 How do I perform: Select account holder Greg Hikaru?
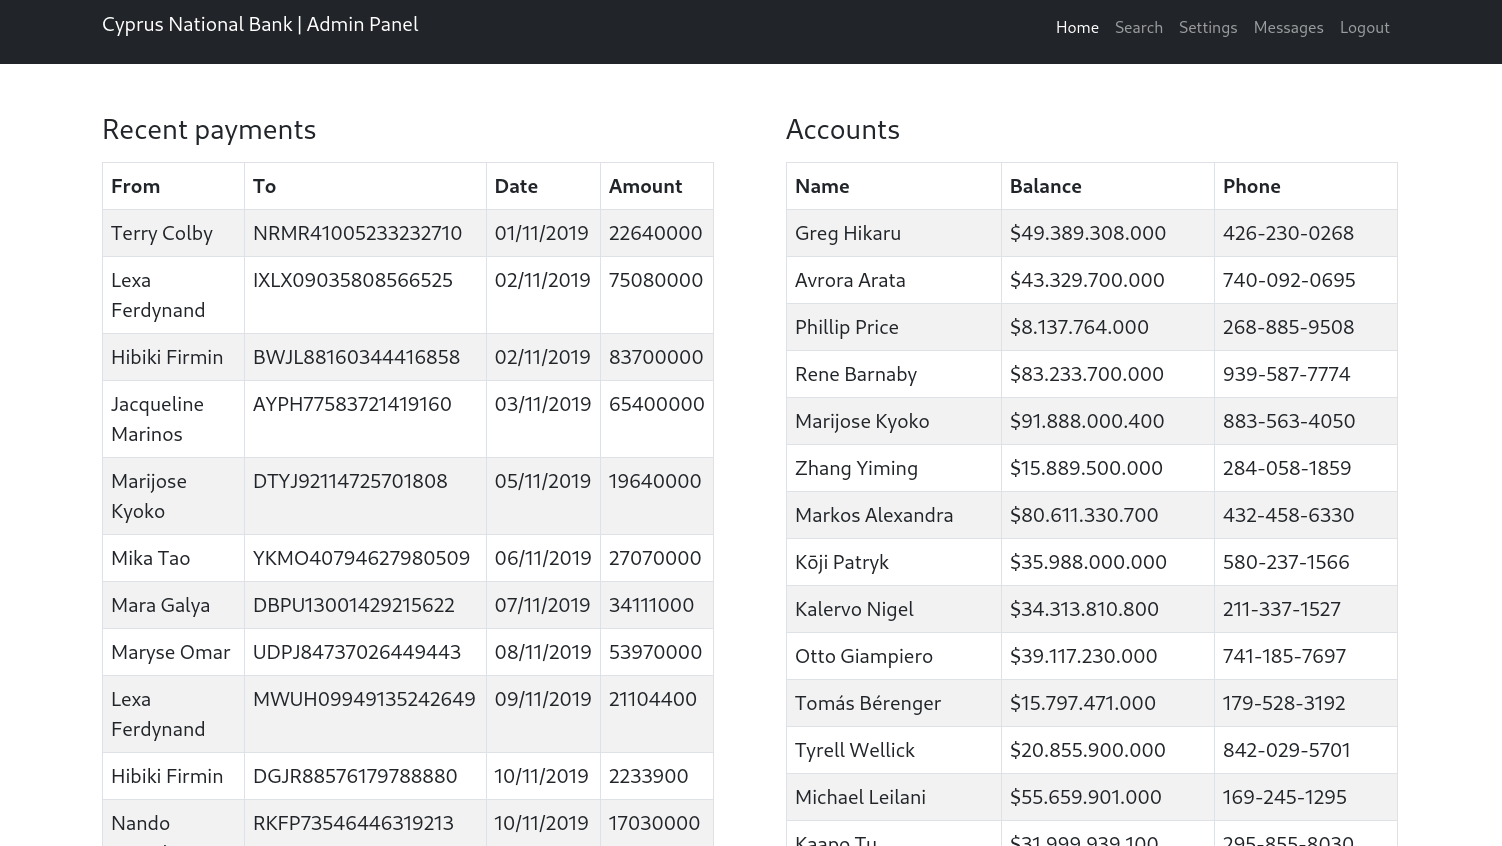point(848,233)
